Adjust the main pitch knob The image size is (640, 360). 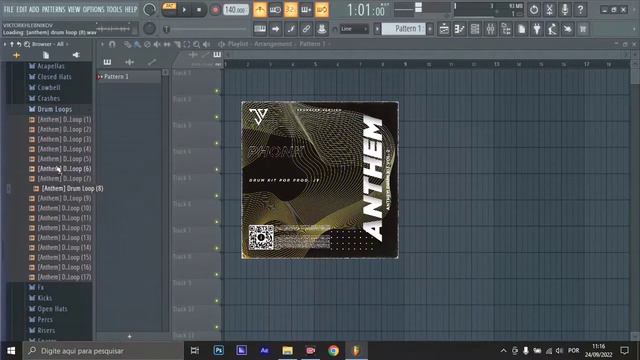point(149,29)
